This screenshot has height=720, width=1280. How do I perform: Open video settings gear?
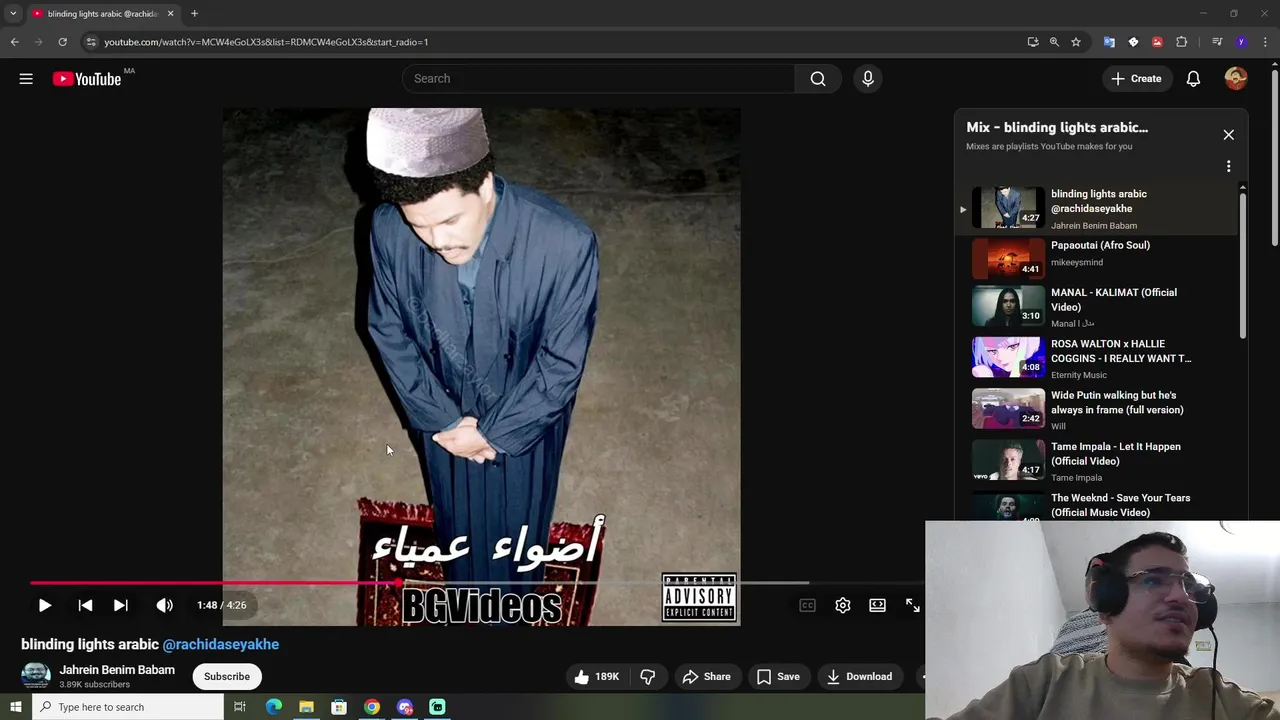pyautogui.click(x=843, y=605)
